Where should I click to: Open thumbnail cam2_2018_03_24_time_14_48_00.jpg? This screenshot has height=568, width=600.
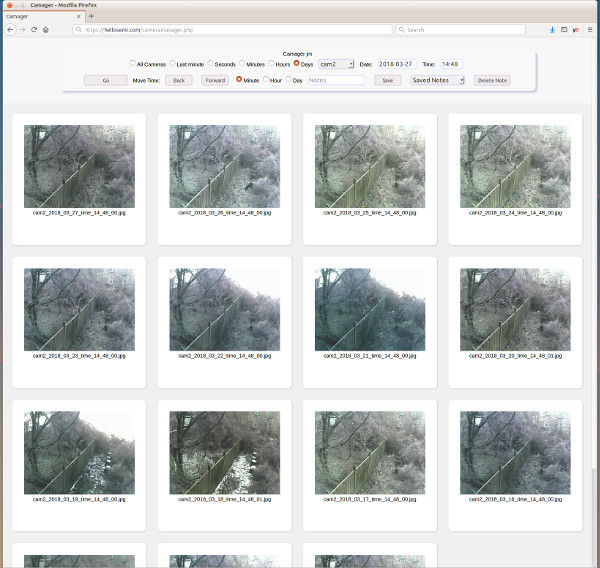tap(515, 166)
